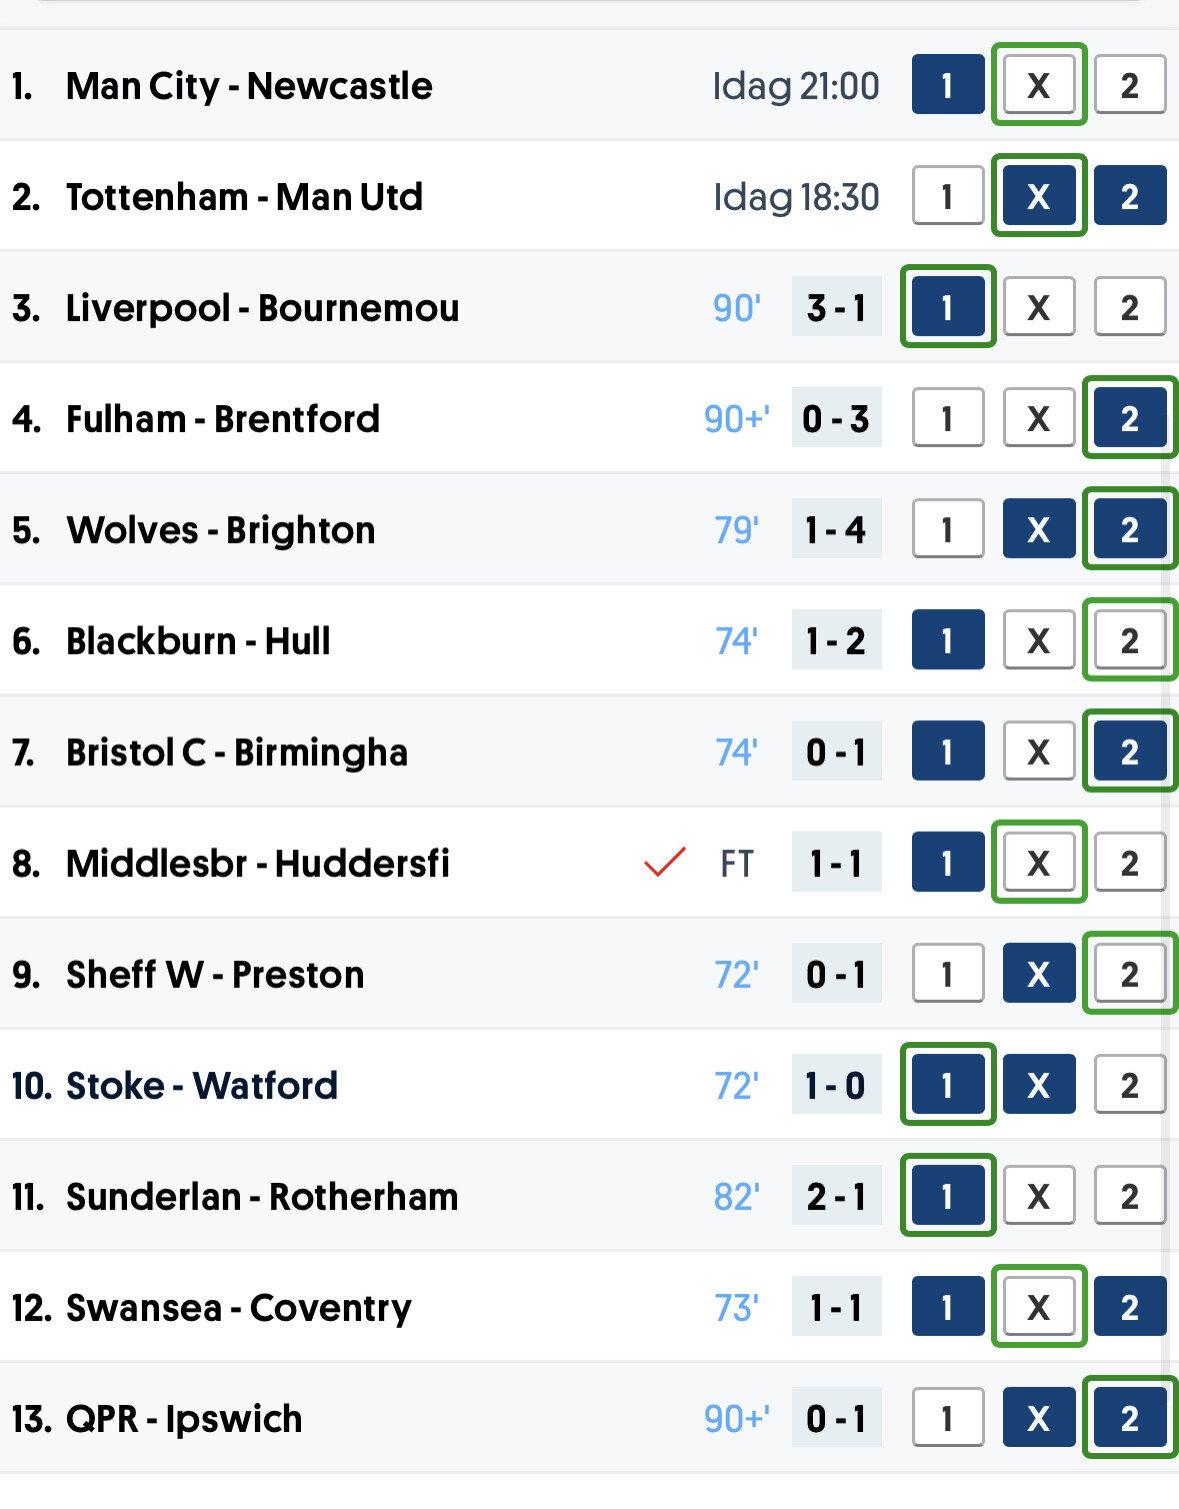Click the red checkmark on Middlesbrough row
Image resolution: width=1179 pixels, height=1509 pixels.
click(665, 862)
